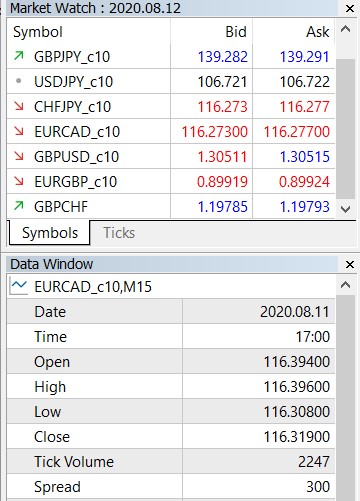360x501 pixels.
Task: Switch to the Ticks tab
Action: pos(119,233)
